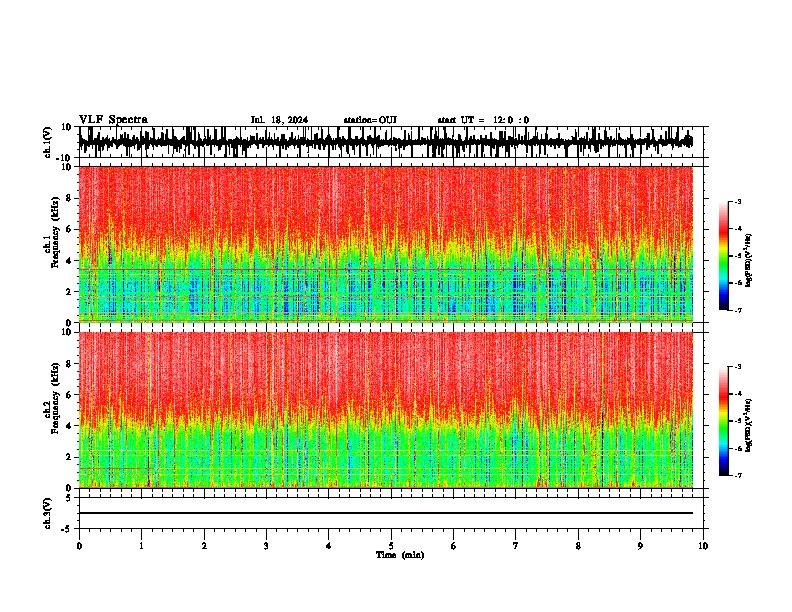This screenshot has width=792, height=612.
Task: Click time axis tick label 9
Action: [x=640, y=546]
